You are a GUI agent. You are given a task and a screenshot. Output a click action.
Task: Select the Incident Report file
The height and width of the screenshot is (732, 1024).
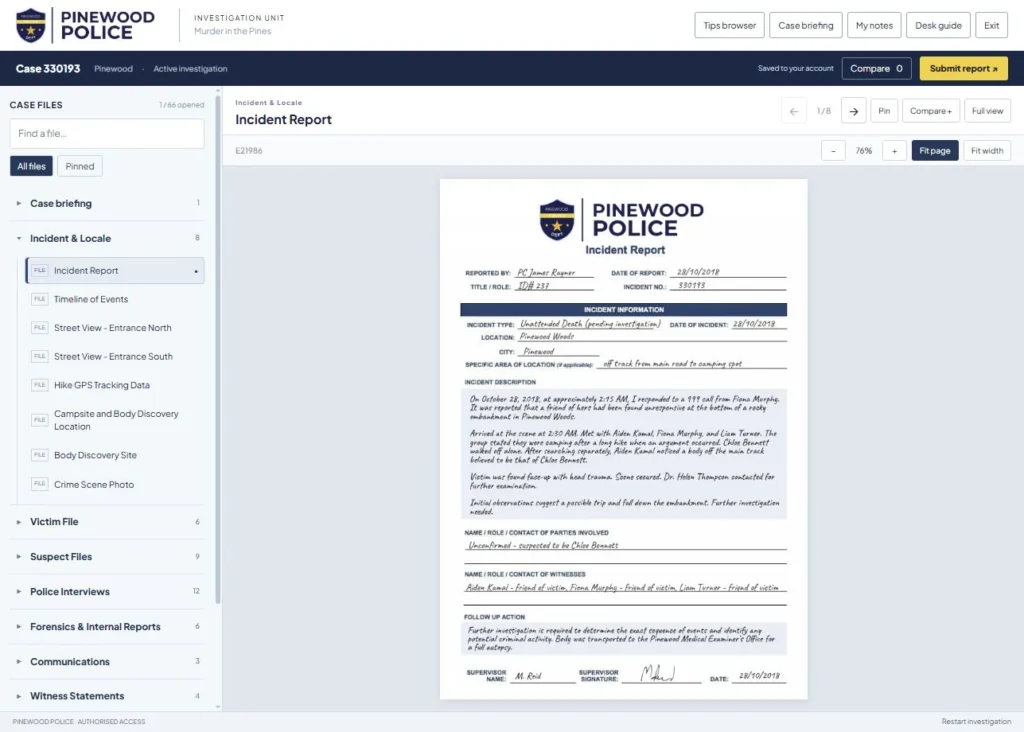tap(115, 270)
